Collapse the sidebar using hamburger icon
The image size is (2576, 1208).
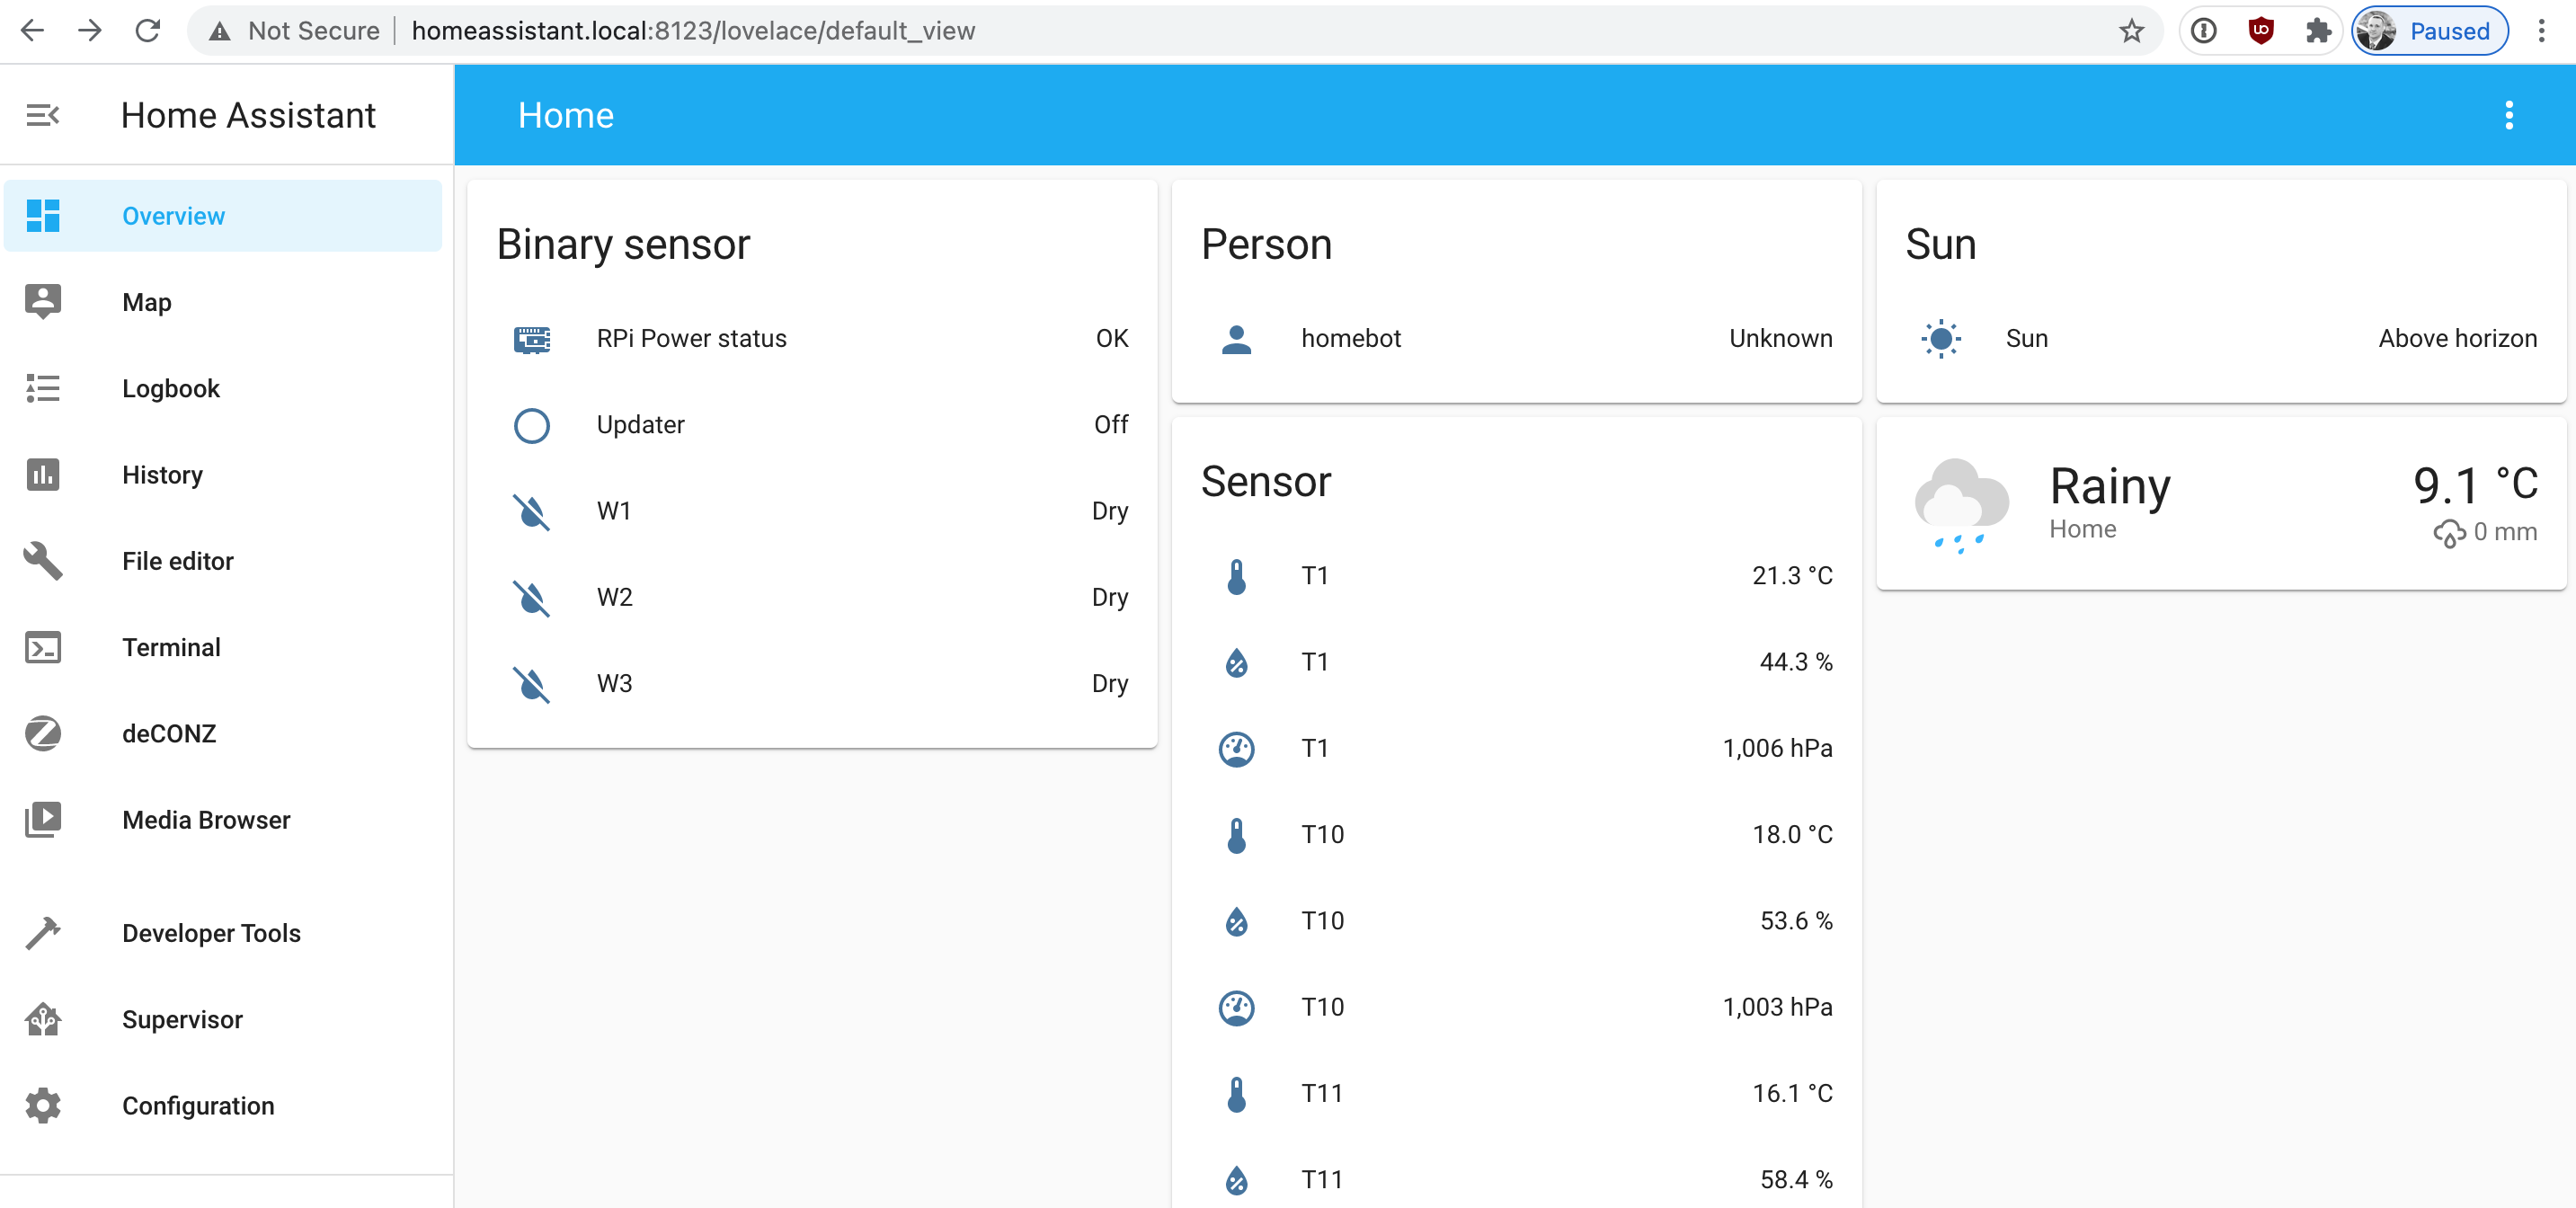42,115
